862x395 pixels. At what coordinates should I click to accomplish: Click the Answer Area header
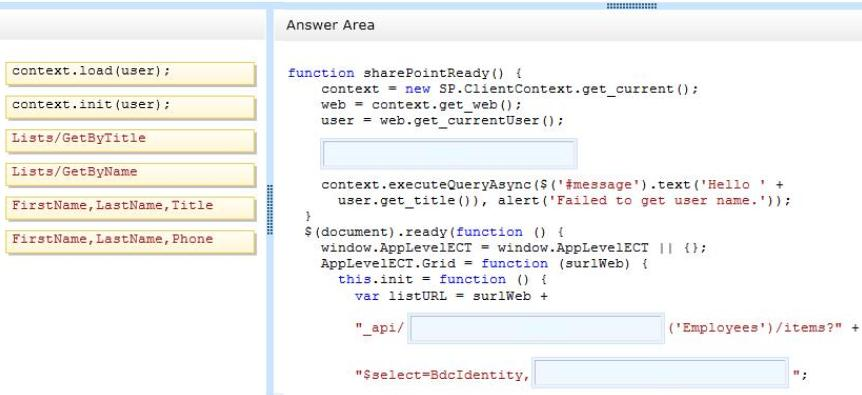pyautogui.click(x=330, y=25)
